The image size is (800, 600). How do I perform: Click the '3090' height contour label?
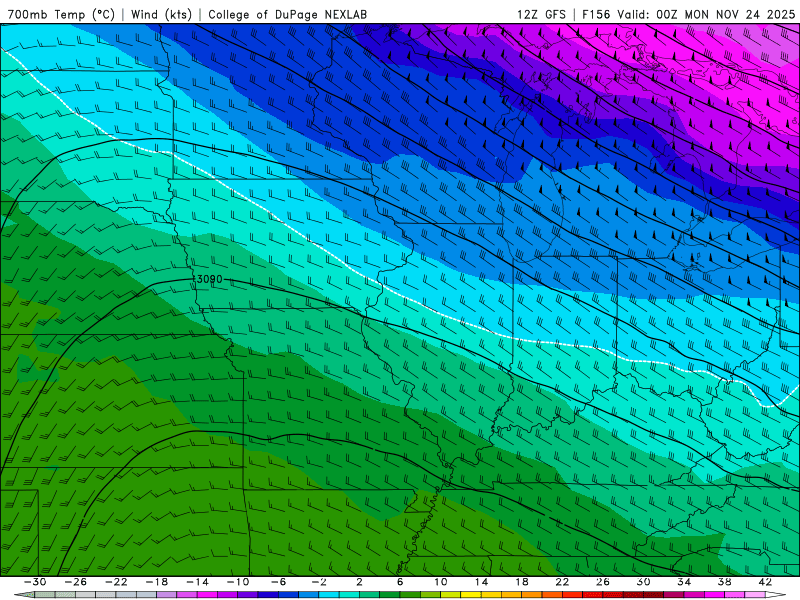coord(209,279)
